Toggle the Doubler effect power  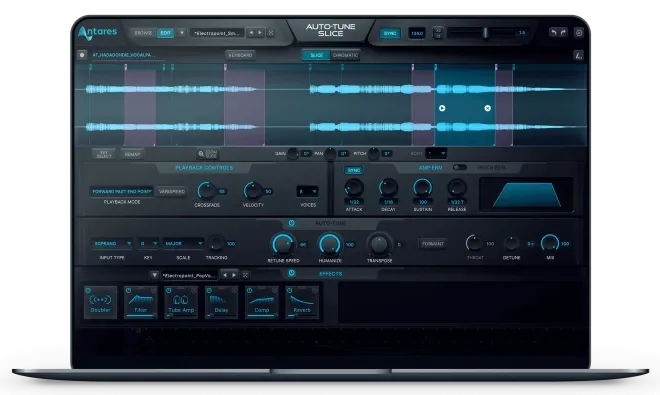88,291
